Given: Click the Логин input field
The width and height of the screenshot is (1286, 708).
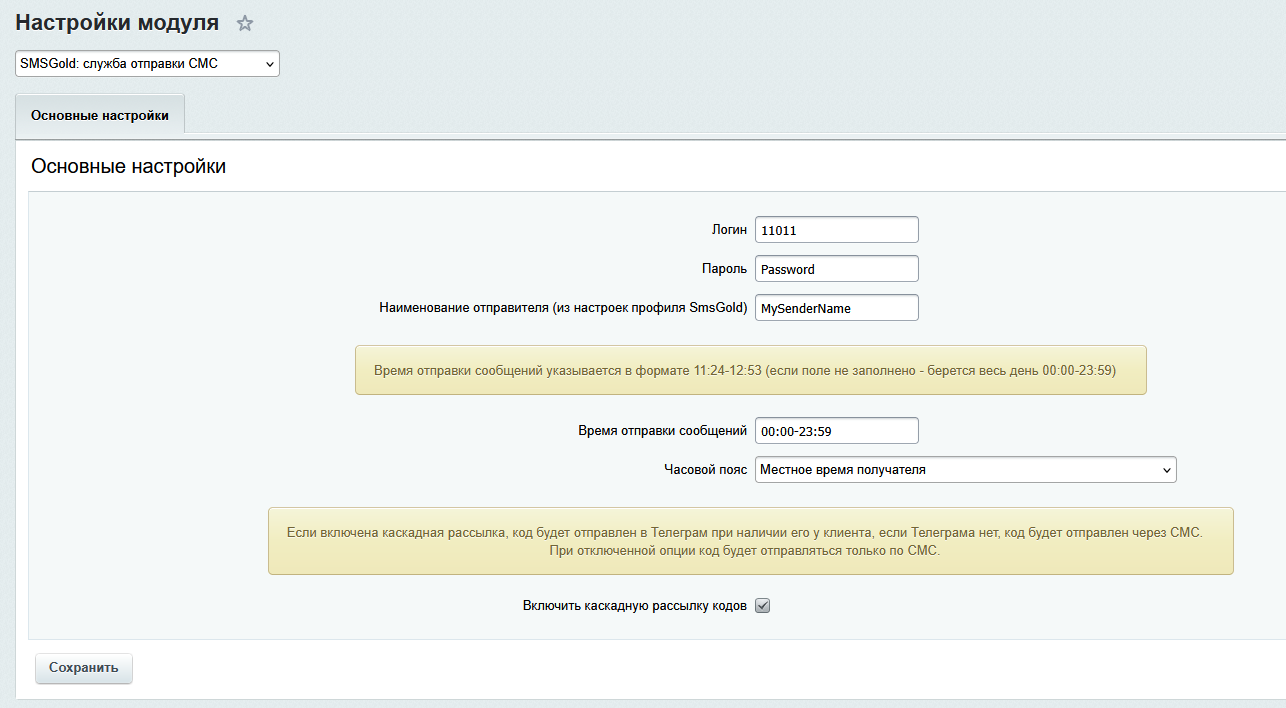Looking at the screenshot, I should pyautogui.click(x=836, y=230).
